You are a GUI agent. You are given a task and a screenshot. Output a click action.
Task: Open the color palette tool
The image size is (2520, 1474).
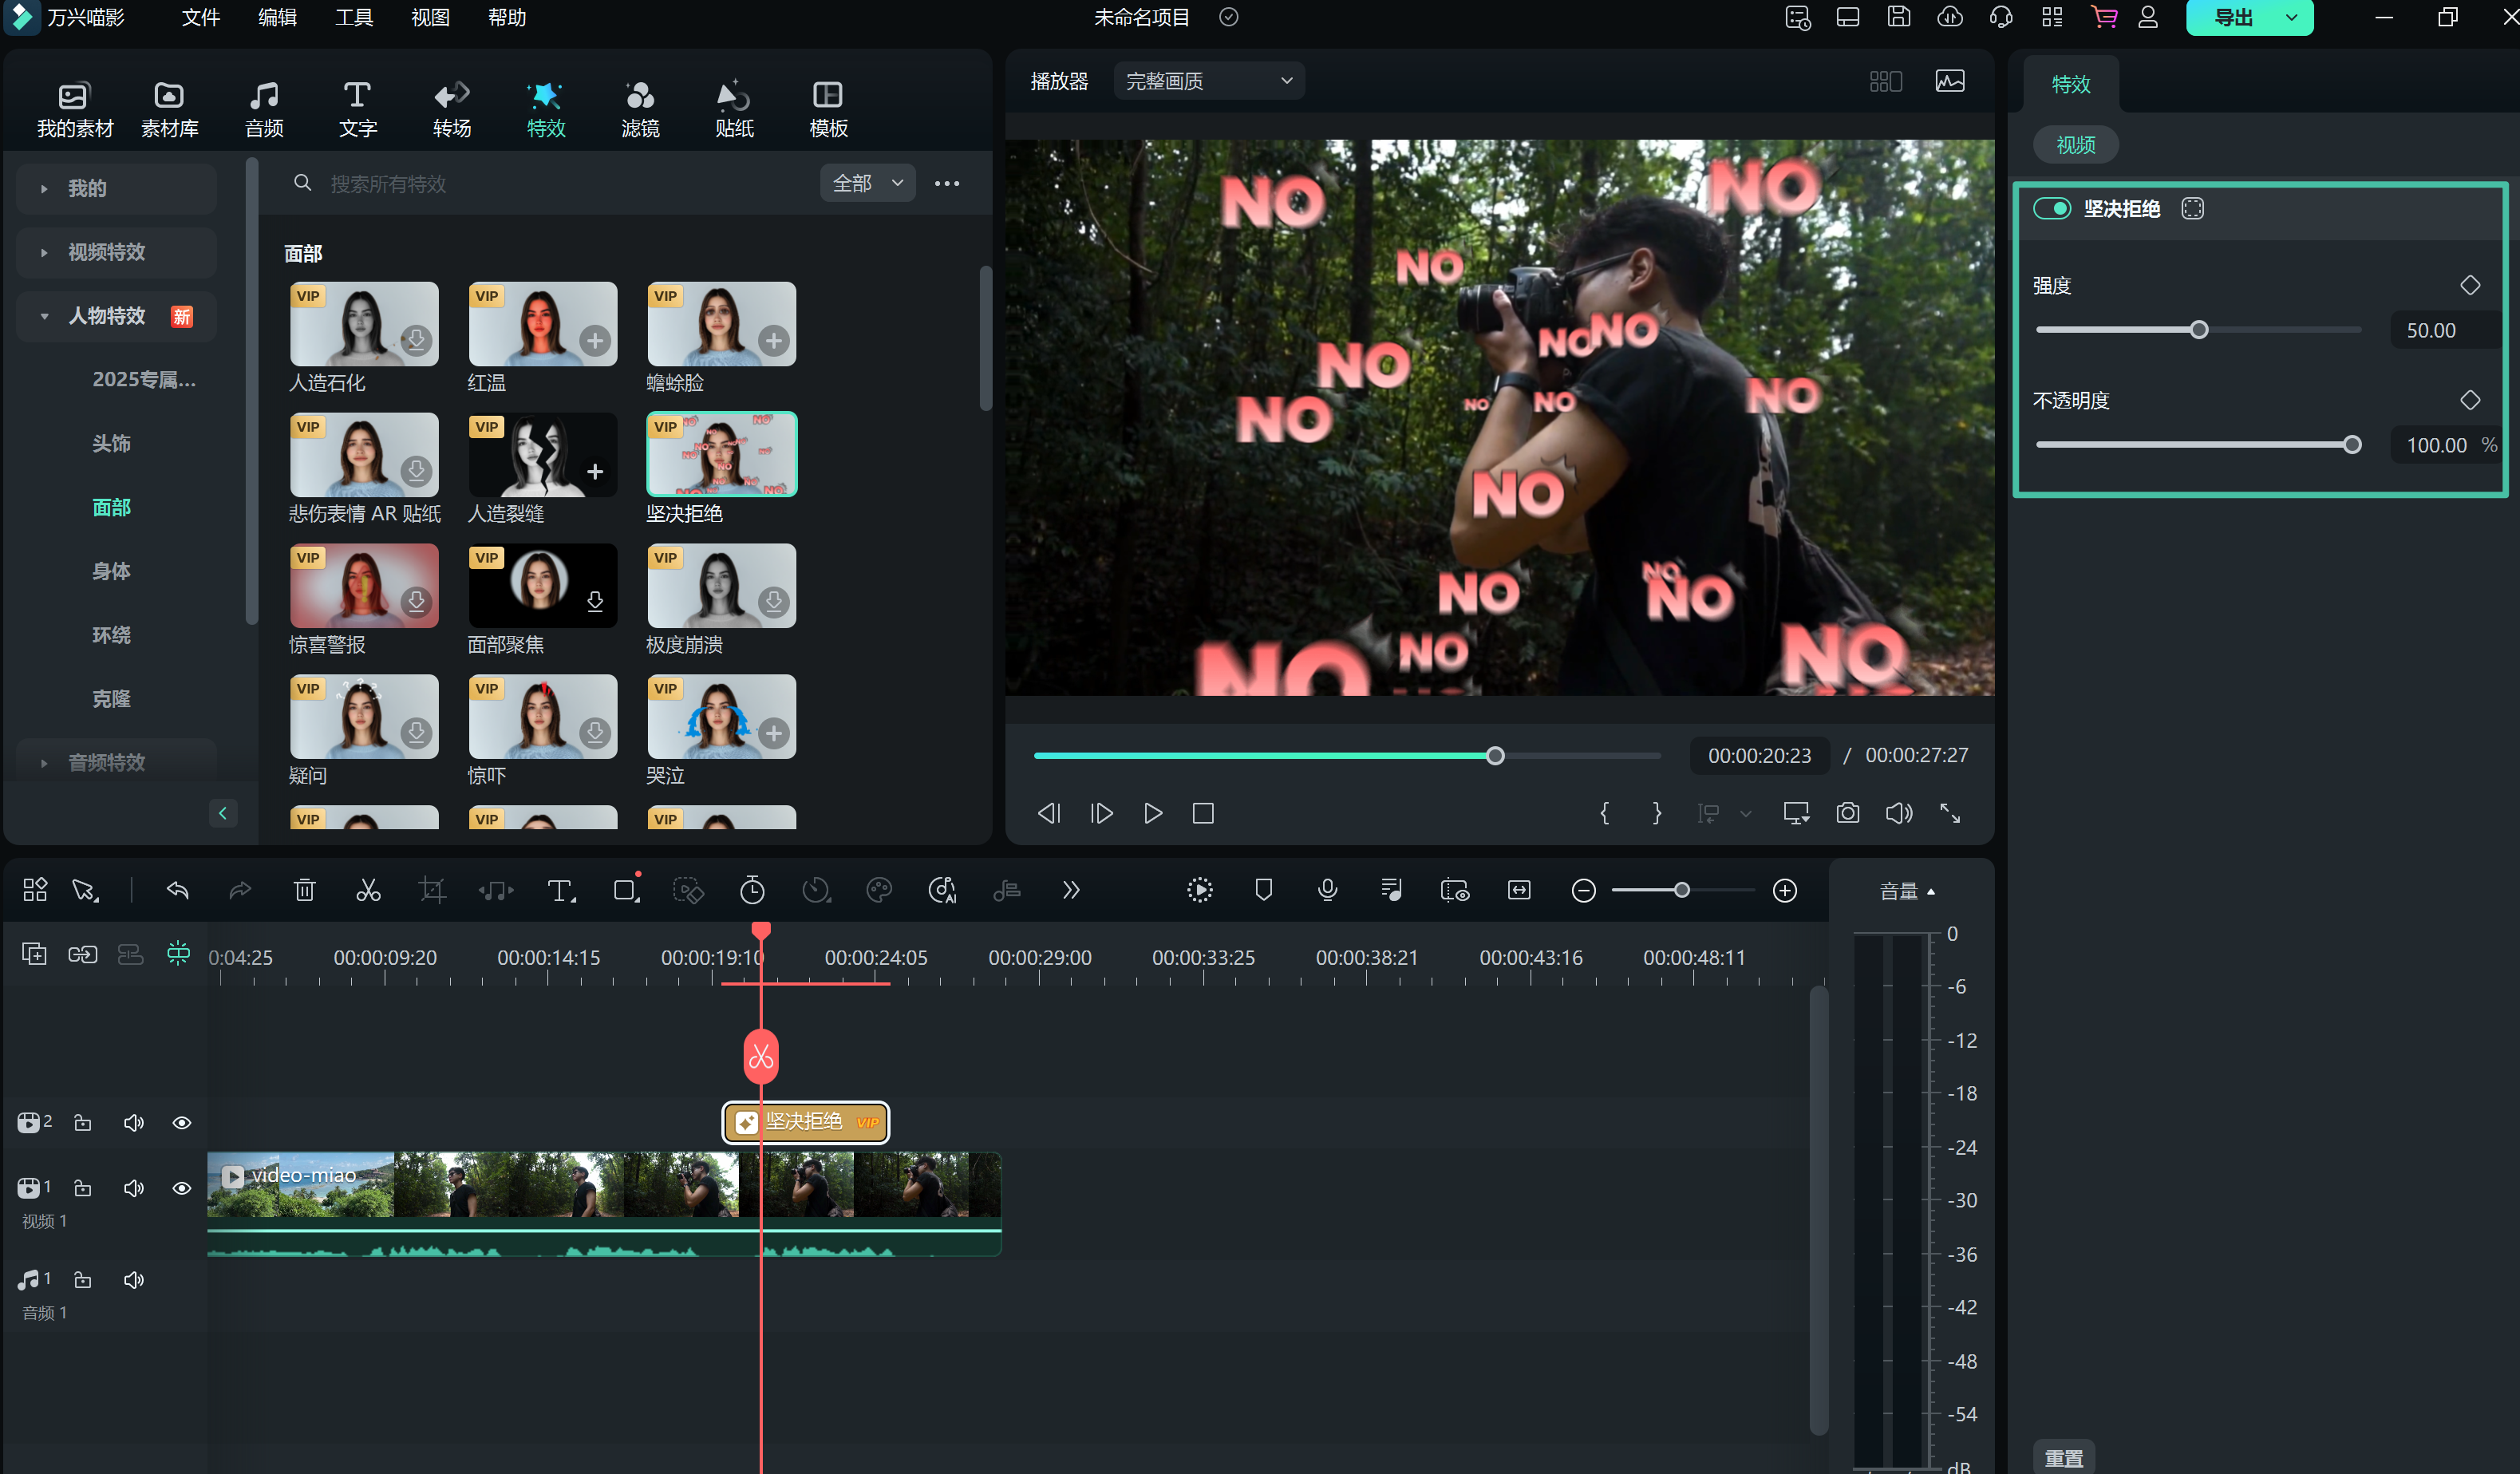click(x=879, y=890)
